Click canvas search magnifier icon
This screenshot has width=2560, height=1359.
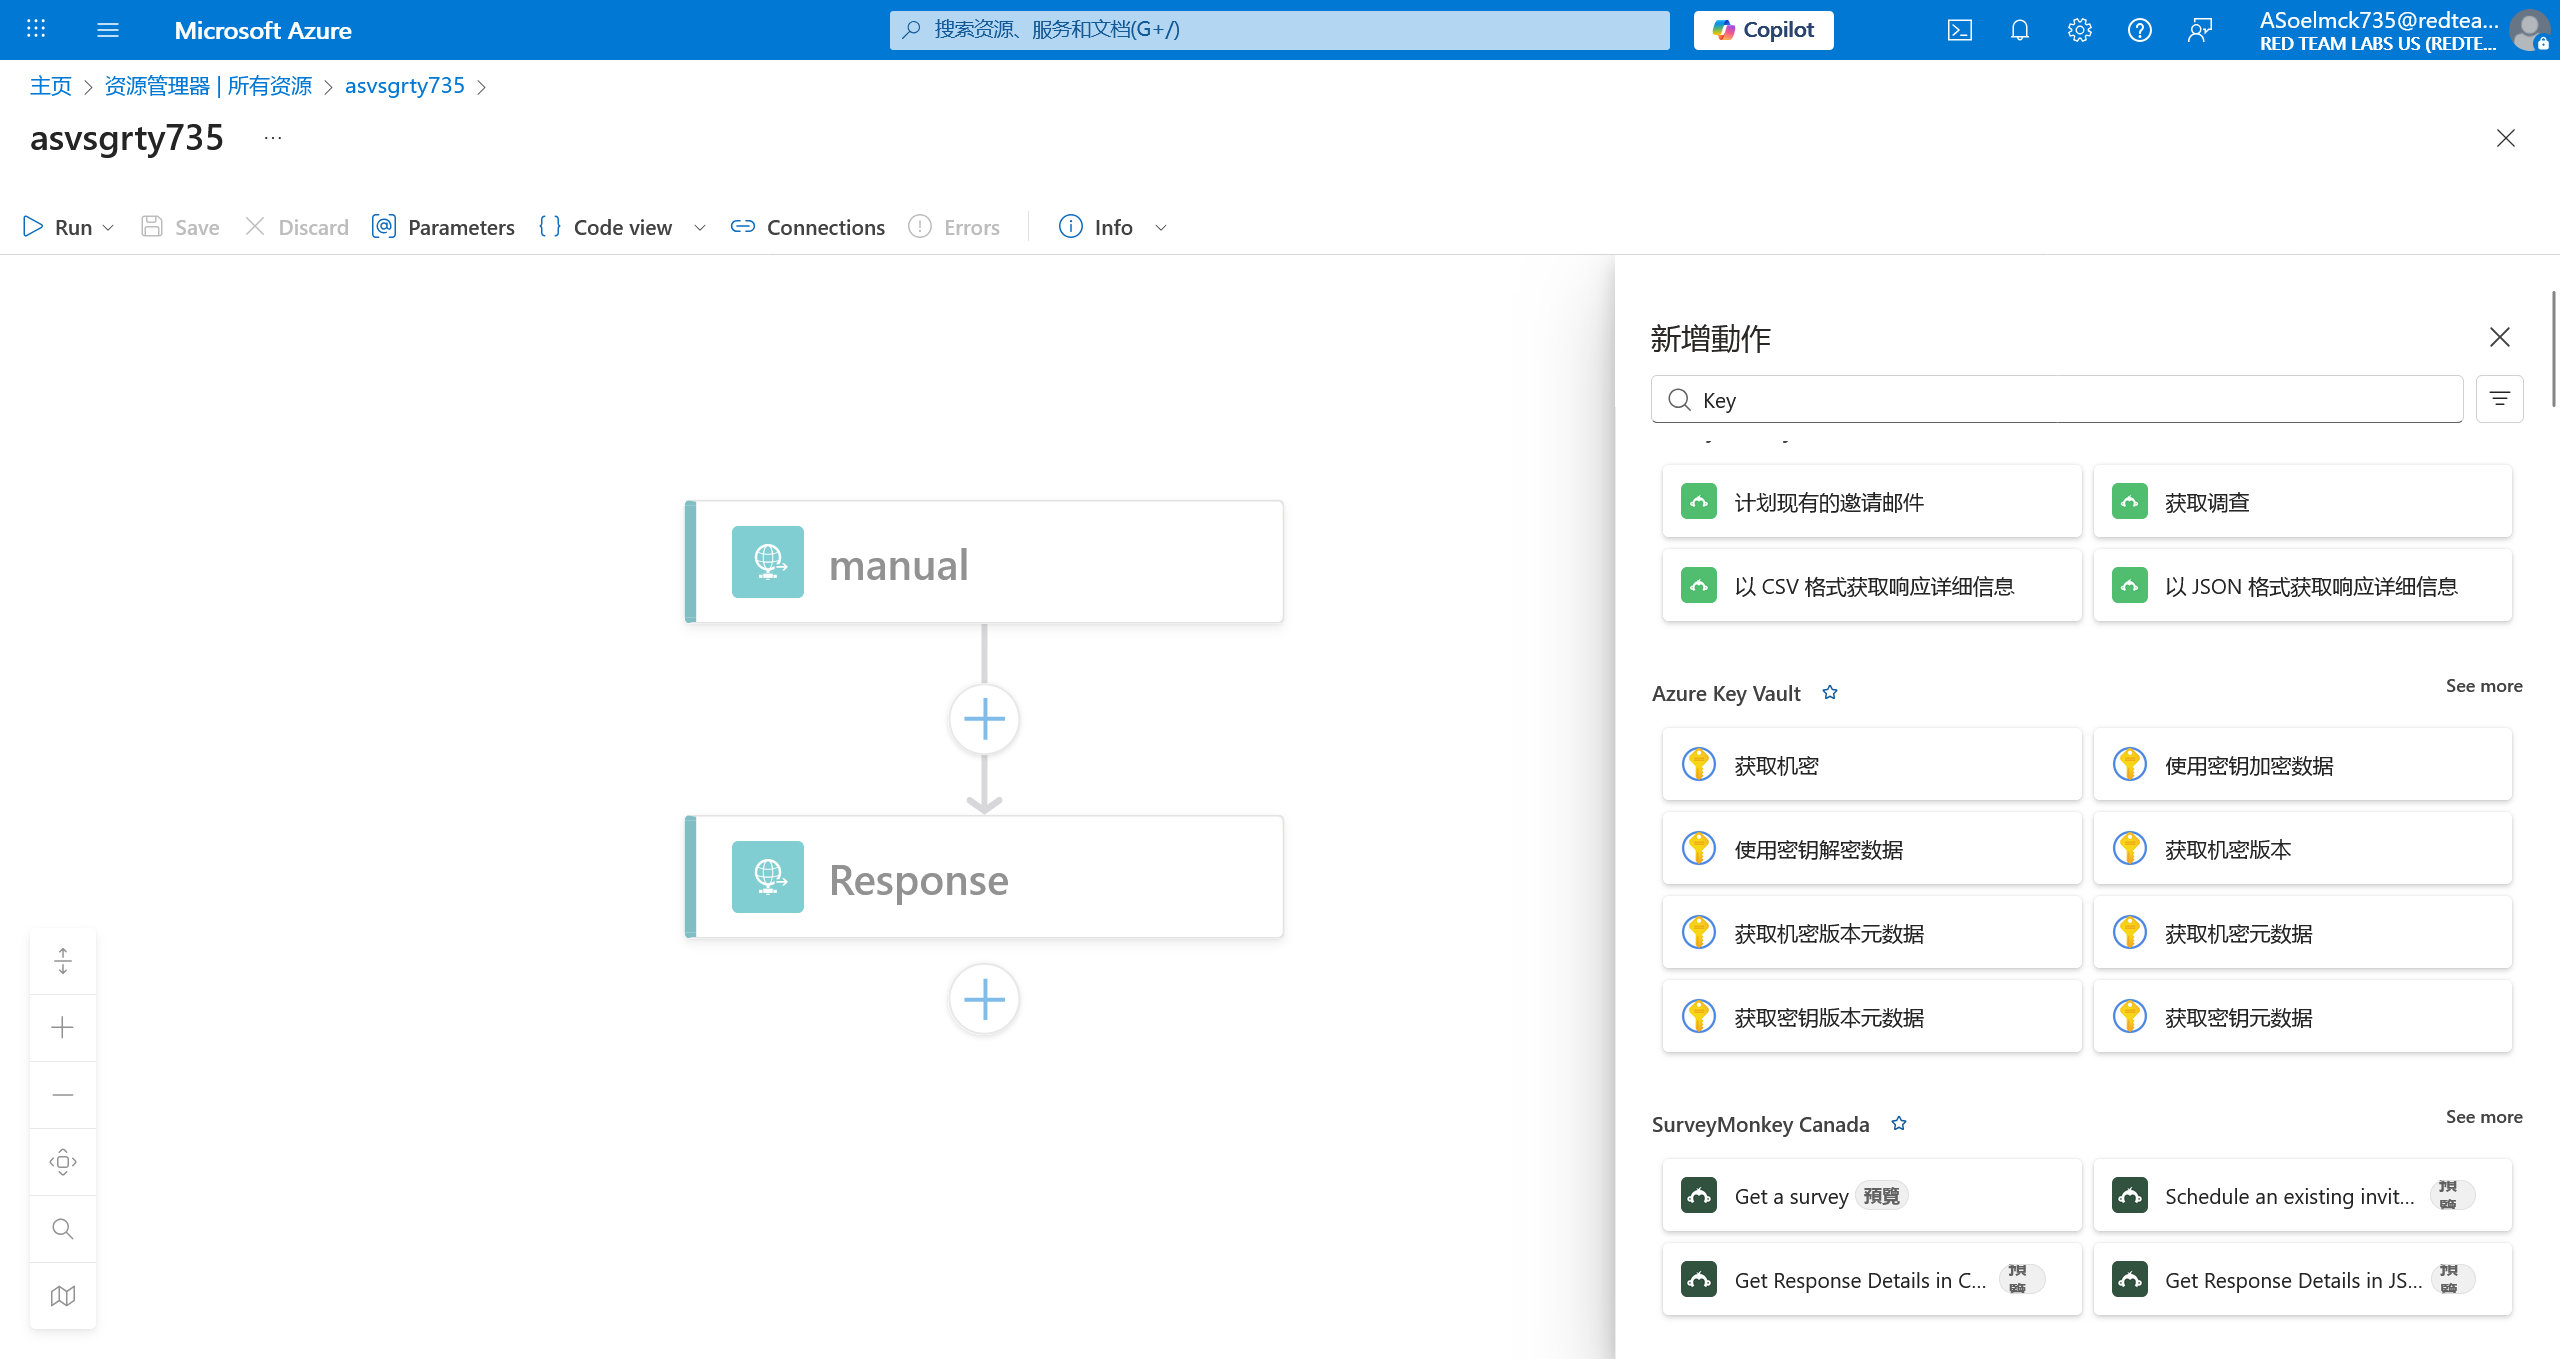(x=63, y=1228)
